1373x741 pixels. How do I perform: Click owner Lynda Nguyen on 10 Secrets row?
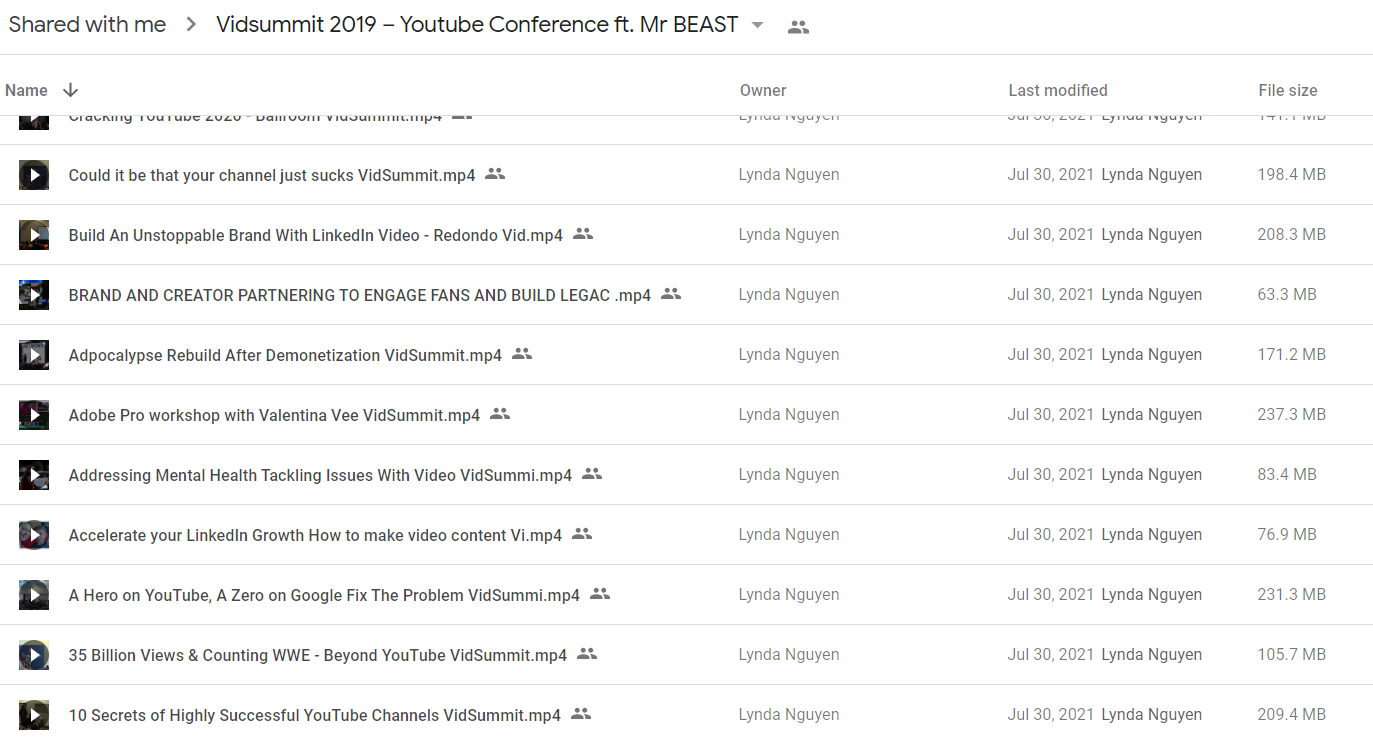point(789,715)
